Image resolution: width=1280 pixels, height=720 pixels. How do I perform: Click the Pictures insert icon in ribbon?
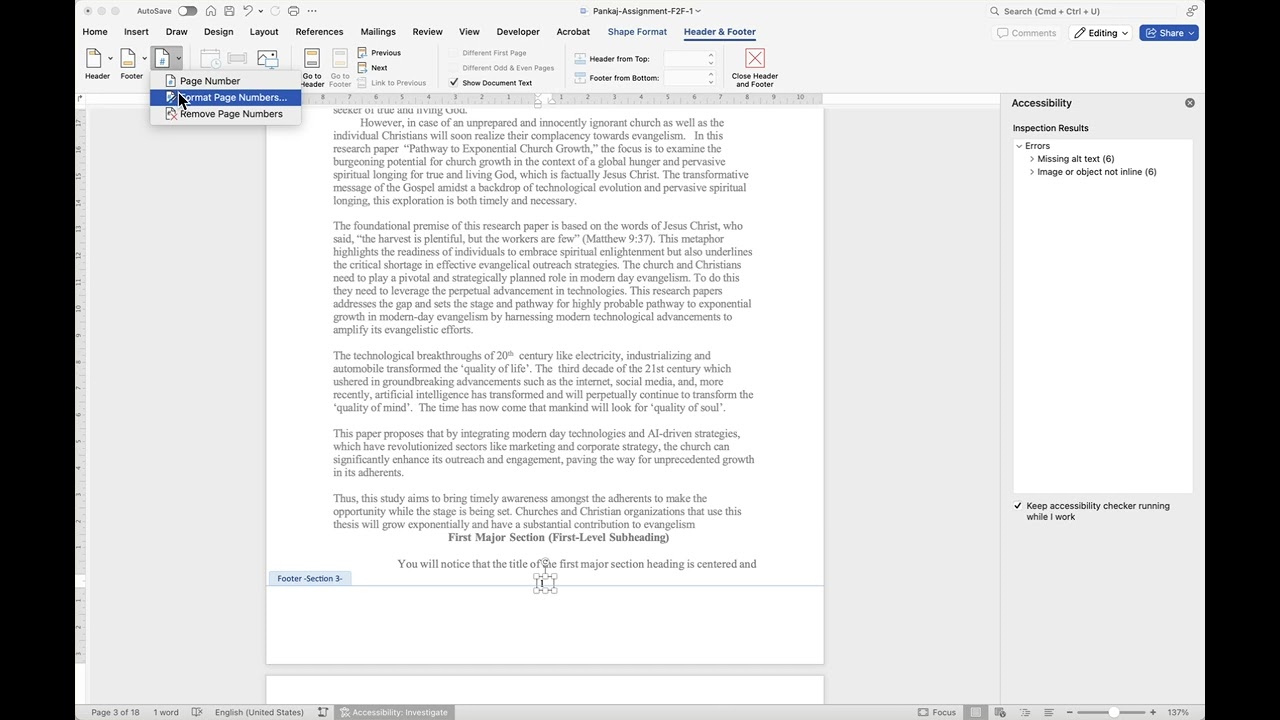click(267, 59)
